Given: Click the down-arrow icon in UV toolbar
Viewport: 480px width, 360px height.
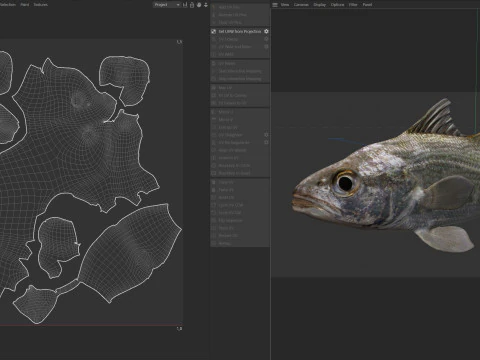Looking at the screenshot, I should tap(206, 5).
